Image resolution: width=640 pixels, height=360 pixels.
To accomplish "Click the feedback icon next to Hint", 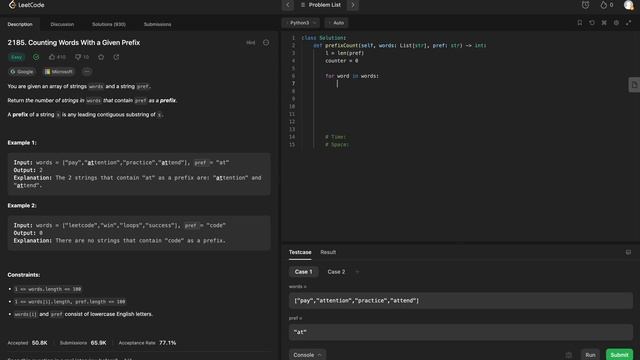I will coord(266,42).
